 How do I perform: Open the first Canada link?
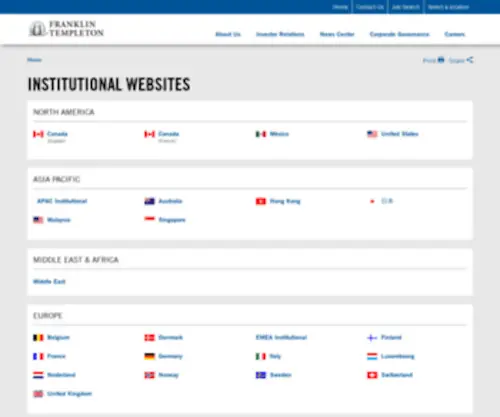[57, 134]
